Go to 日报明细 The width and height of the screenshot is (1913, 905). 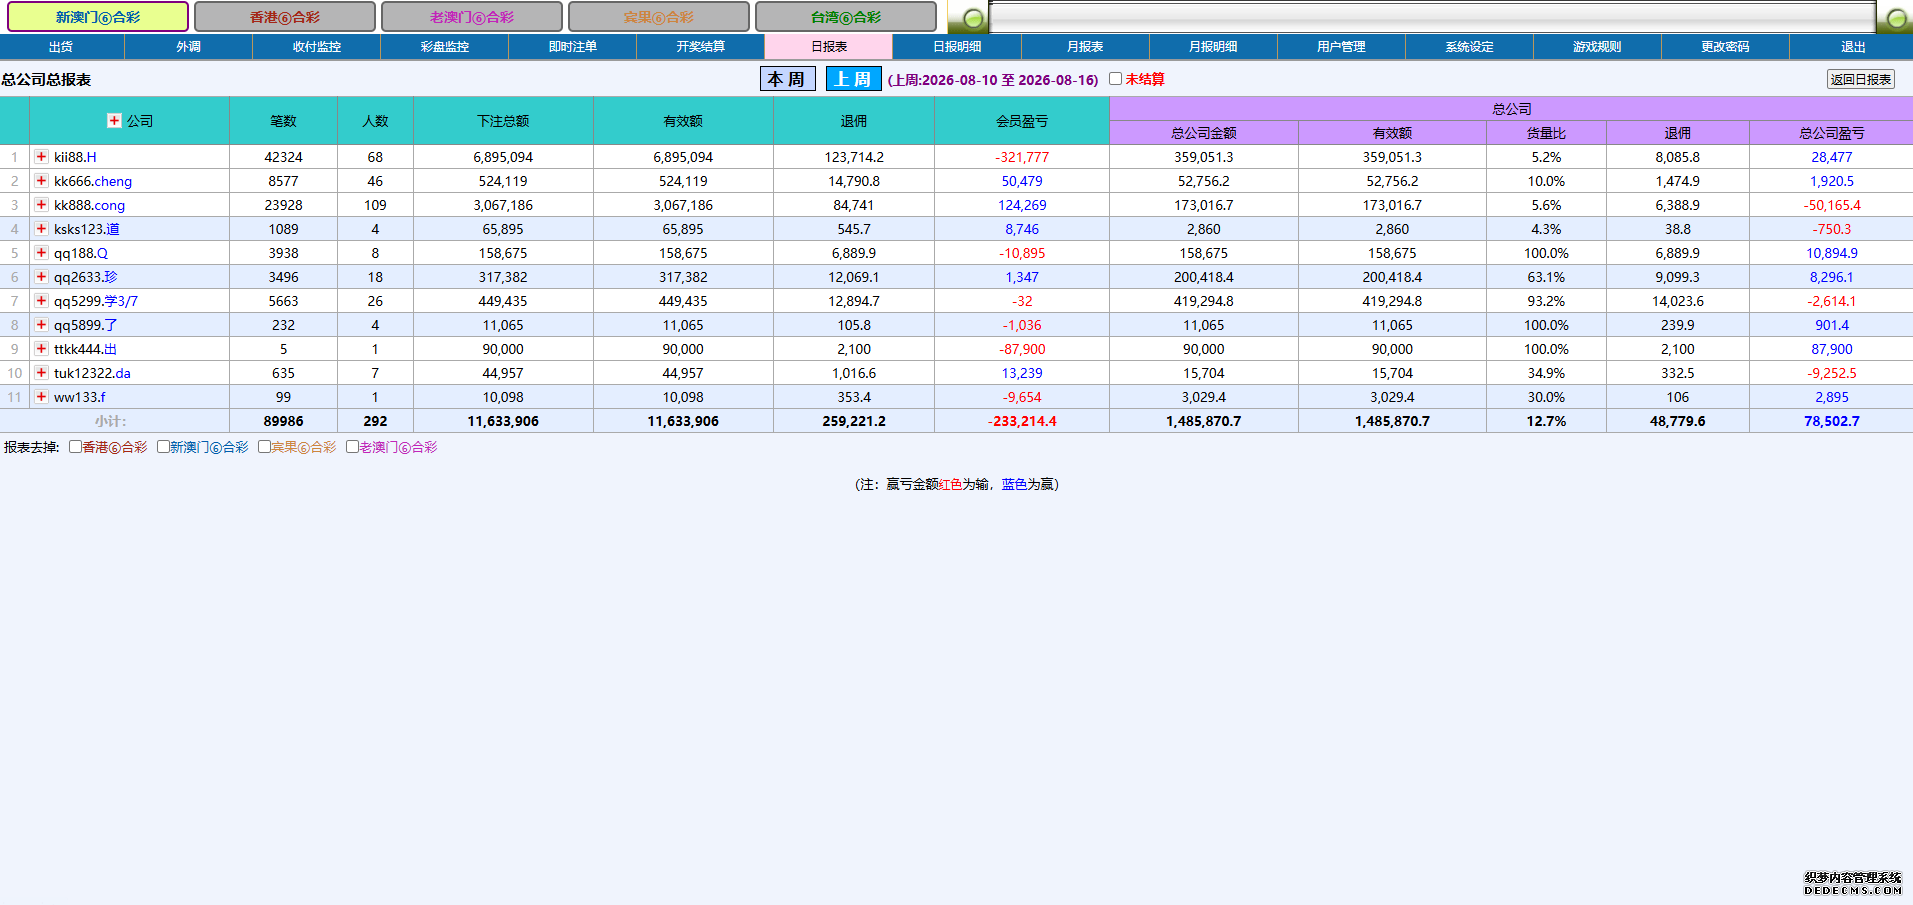pyautogui.click(x=957, y=47)
